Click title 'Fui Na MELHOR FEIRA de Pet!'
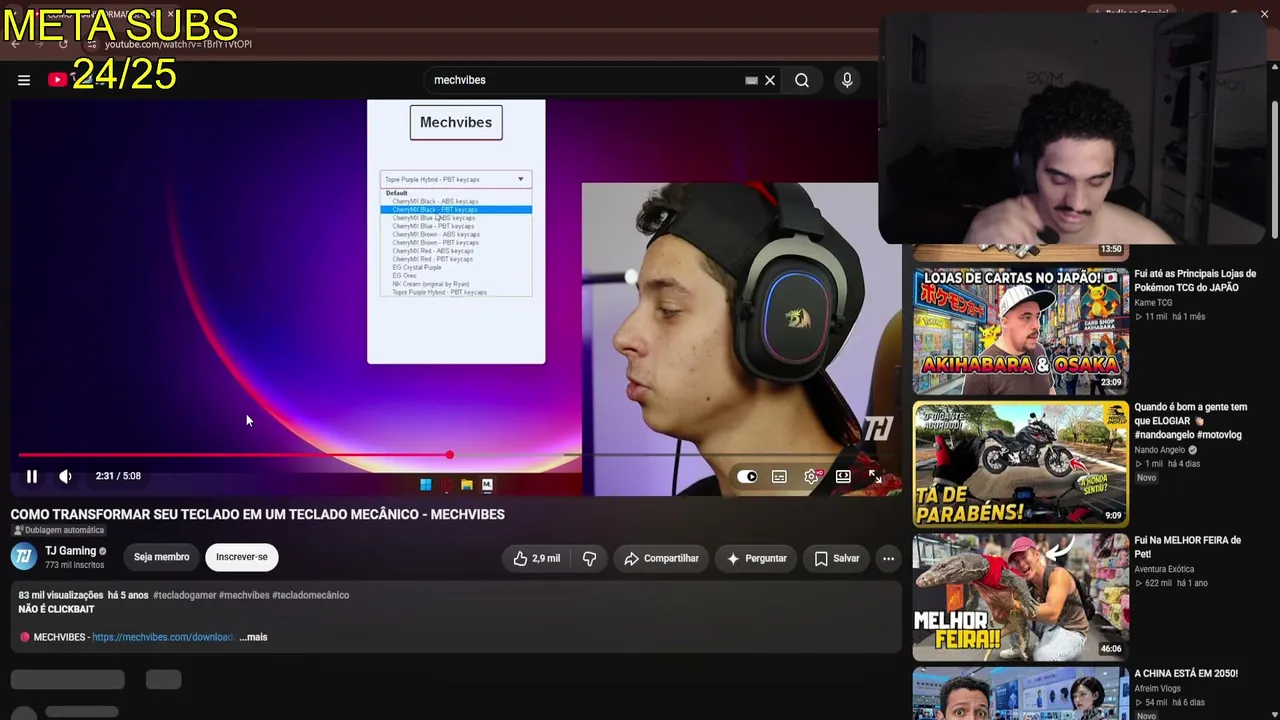The width and height of the screenshot is (1280, 720). click(x=1187, y=547)
